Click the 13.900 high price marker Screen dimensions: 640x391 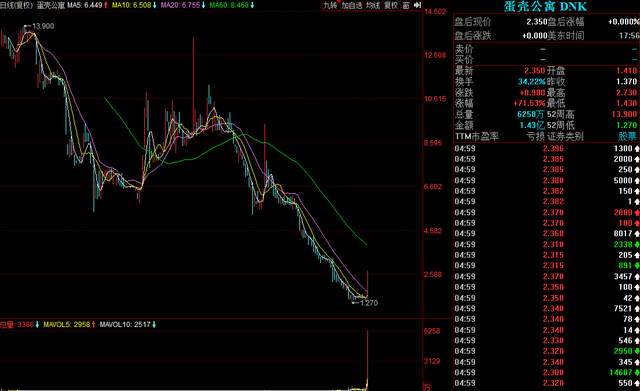(x=43, y=26)
